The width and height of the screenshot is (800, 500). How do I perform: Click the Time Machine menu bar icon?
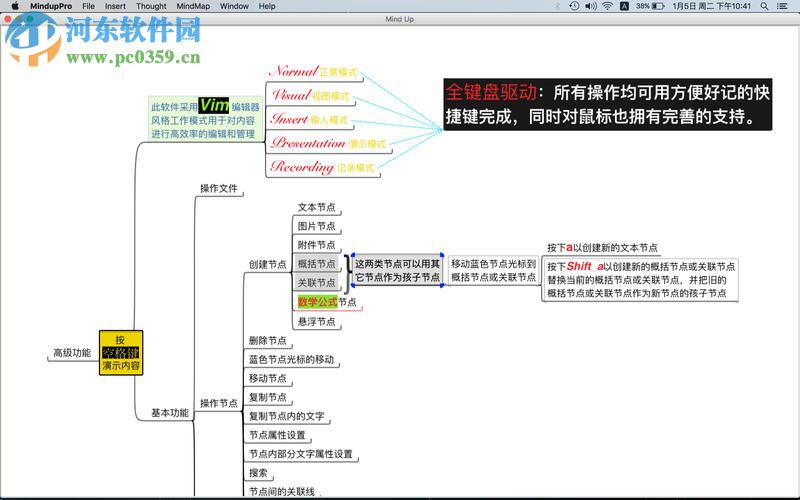point(574,6)
